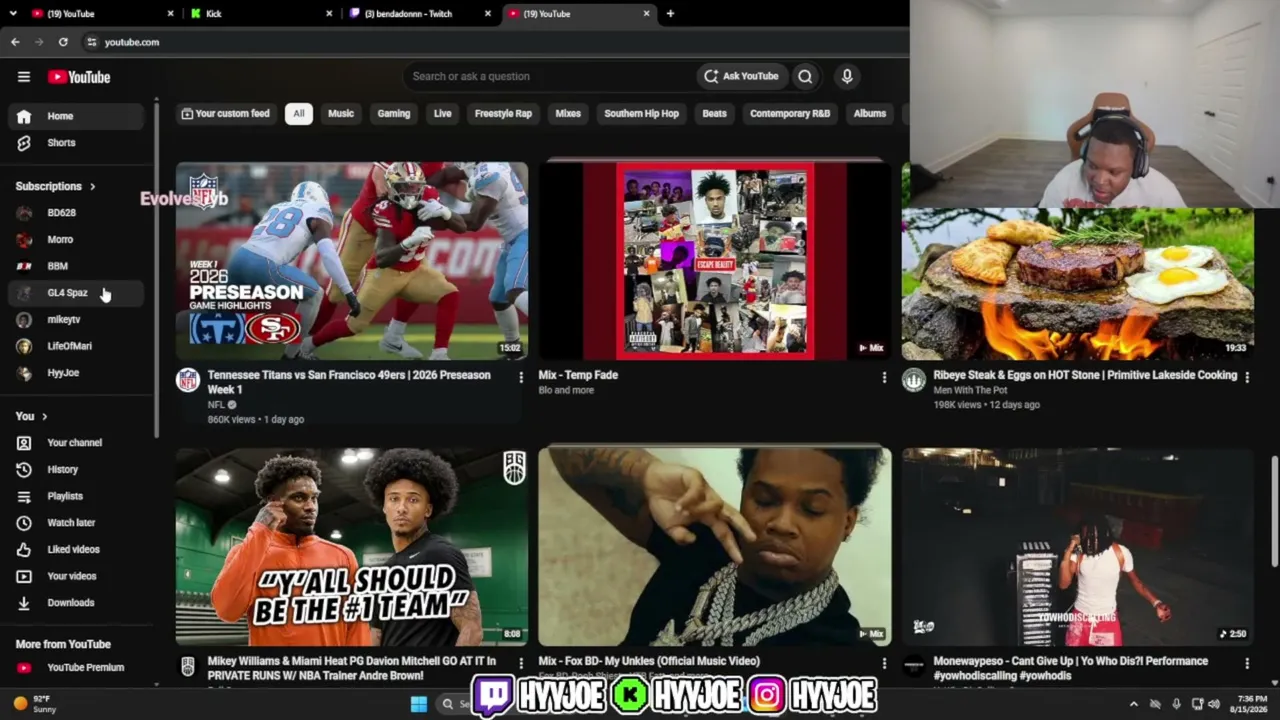Click the YouTube search box

click(548, 76)
